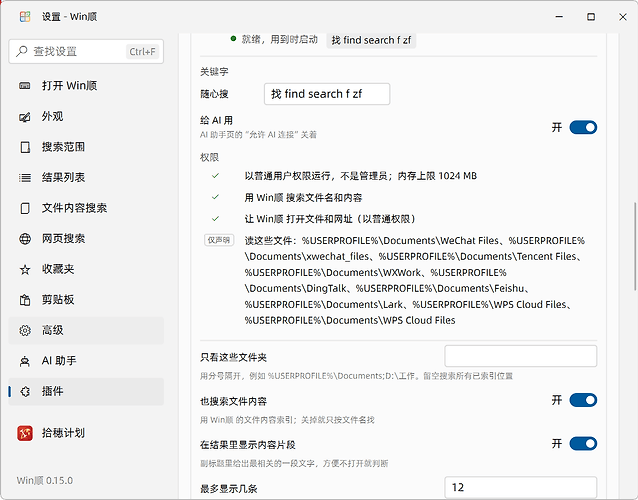638x500 pixels.
Task: Switch to 文件内容搜索 page
Action: click(86, 208)
